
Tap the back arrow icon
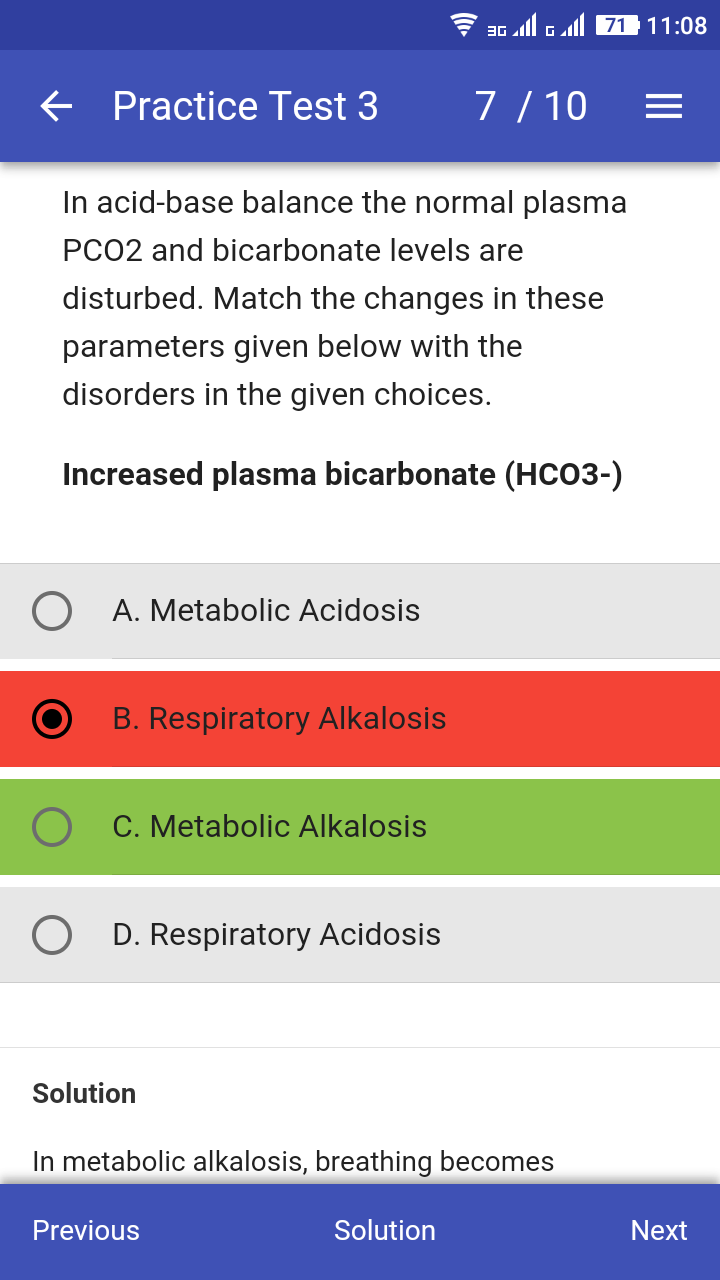(x=56, y=106)
